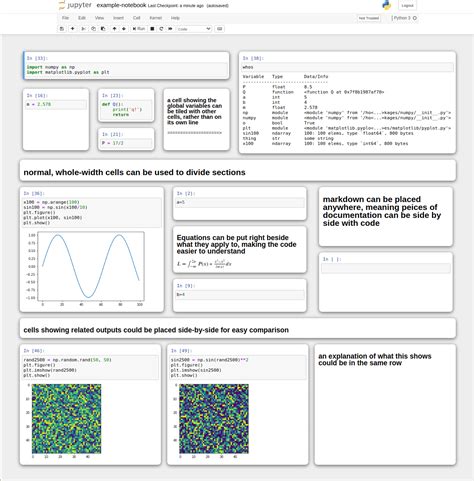This screenshot has height=481, width=474.
Task: Open the Edit menu
Action: point(82,18)
